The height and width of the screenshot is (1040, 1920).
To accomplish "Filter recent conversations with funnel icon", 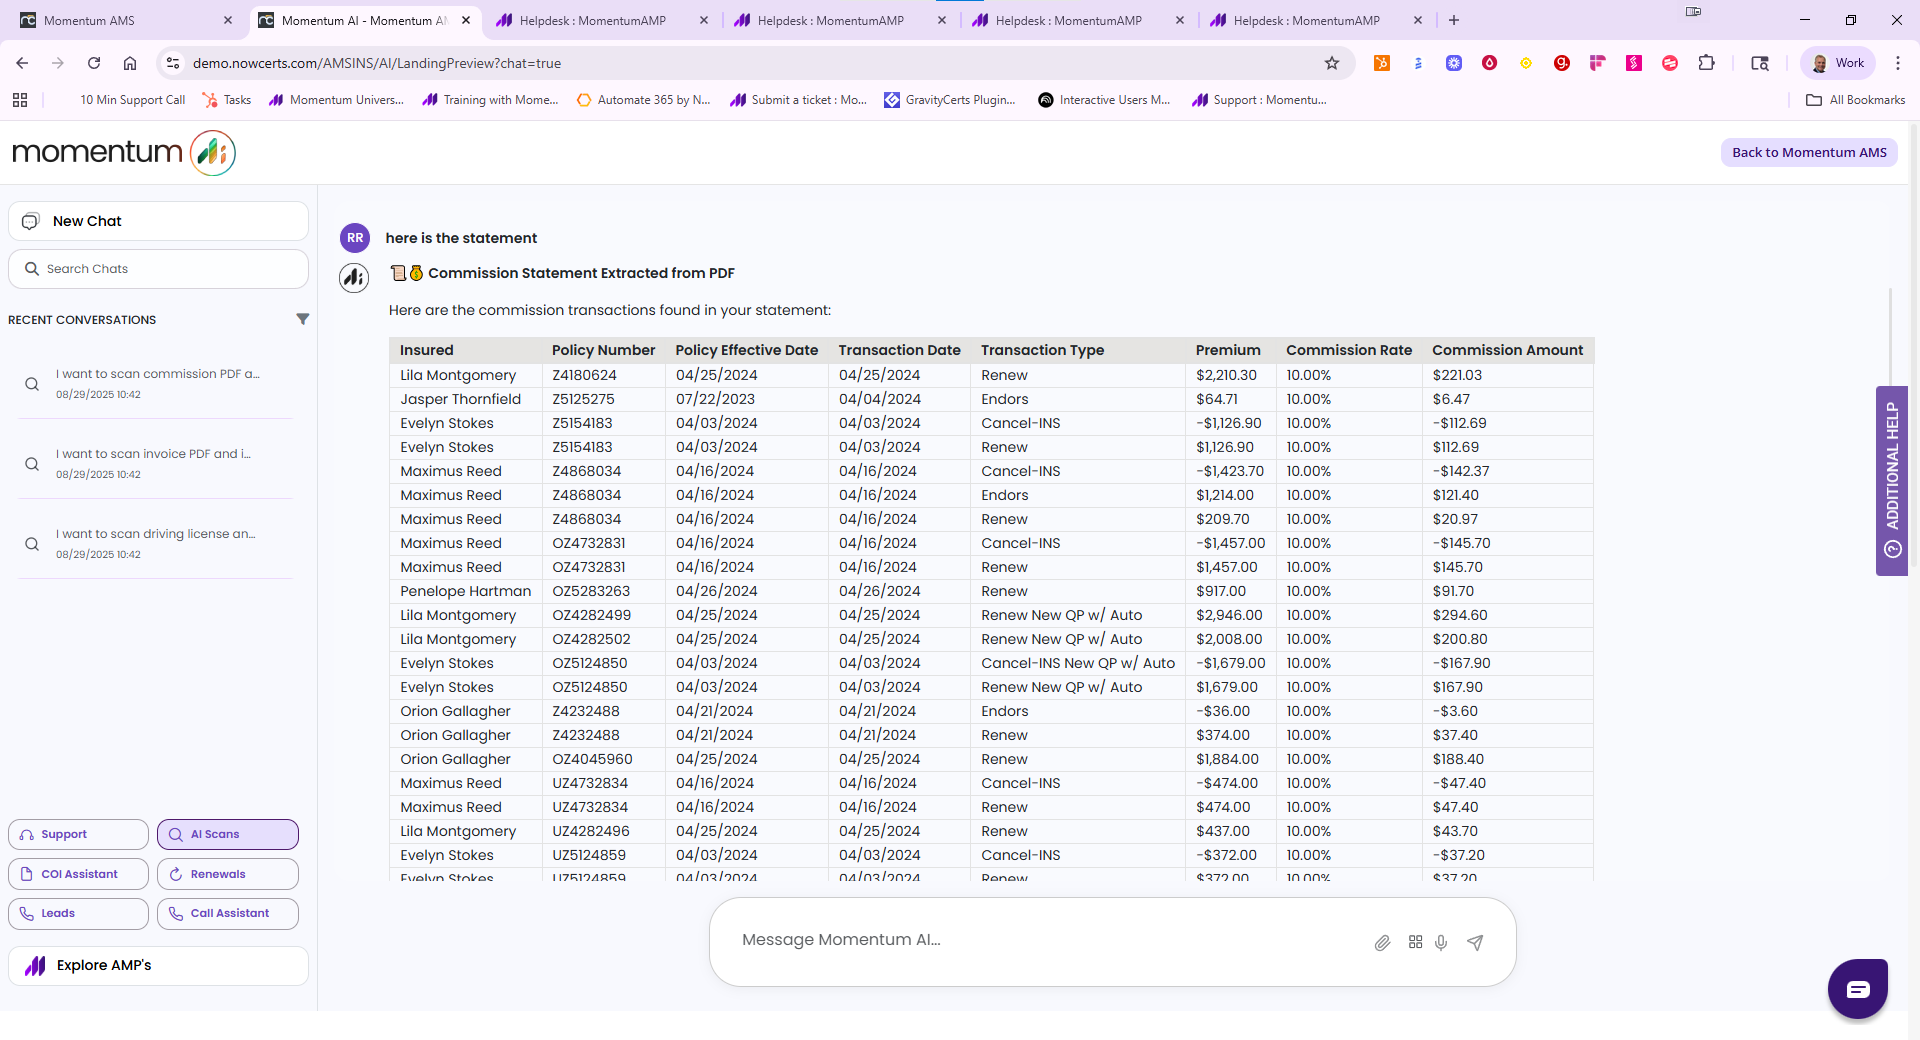I will (x=302, y=319).
